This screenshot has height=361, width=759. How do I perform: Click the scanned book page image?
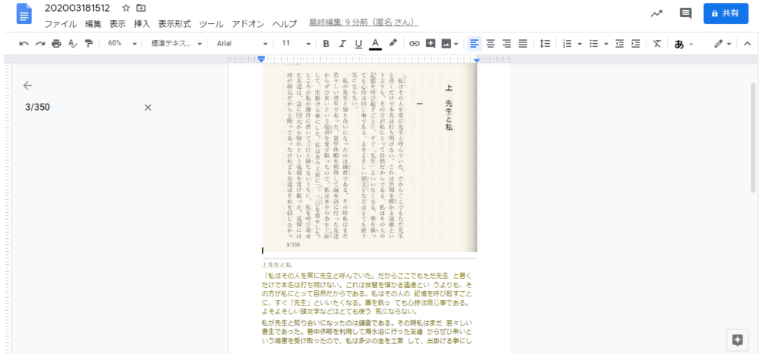370,157
